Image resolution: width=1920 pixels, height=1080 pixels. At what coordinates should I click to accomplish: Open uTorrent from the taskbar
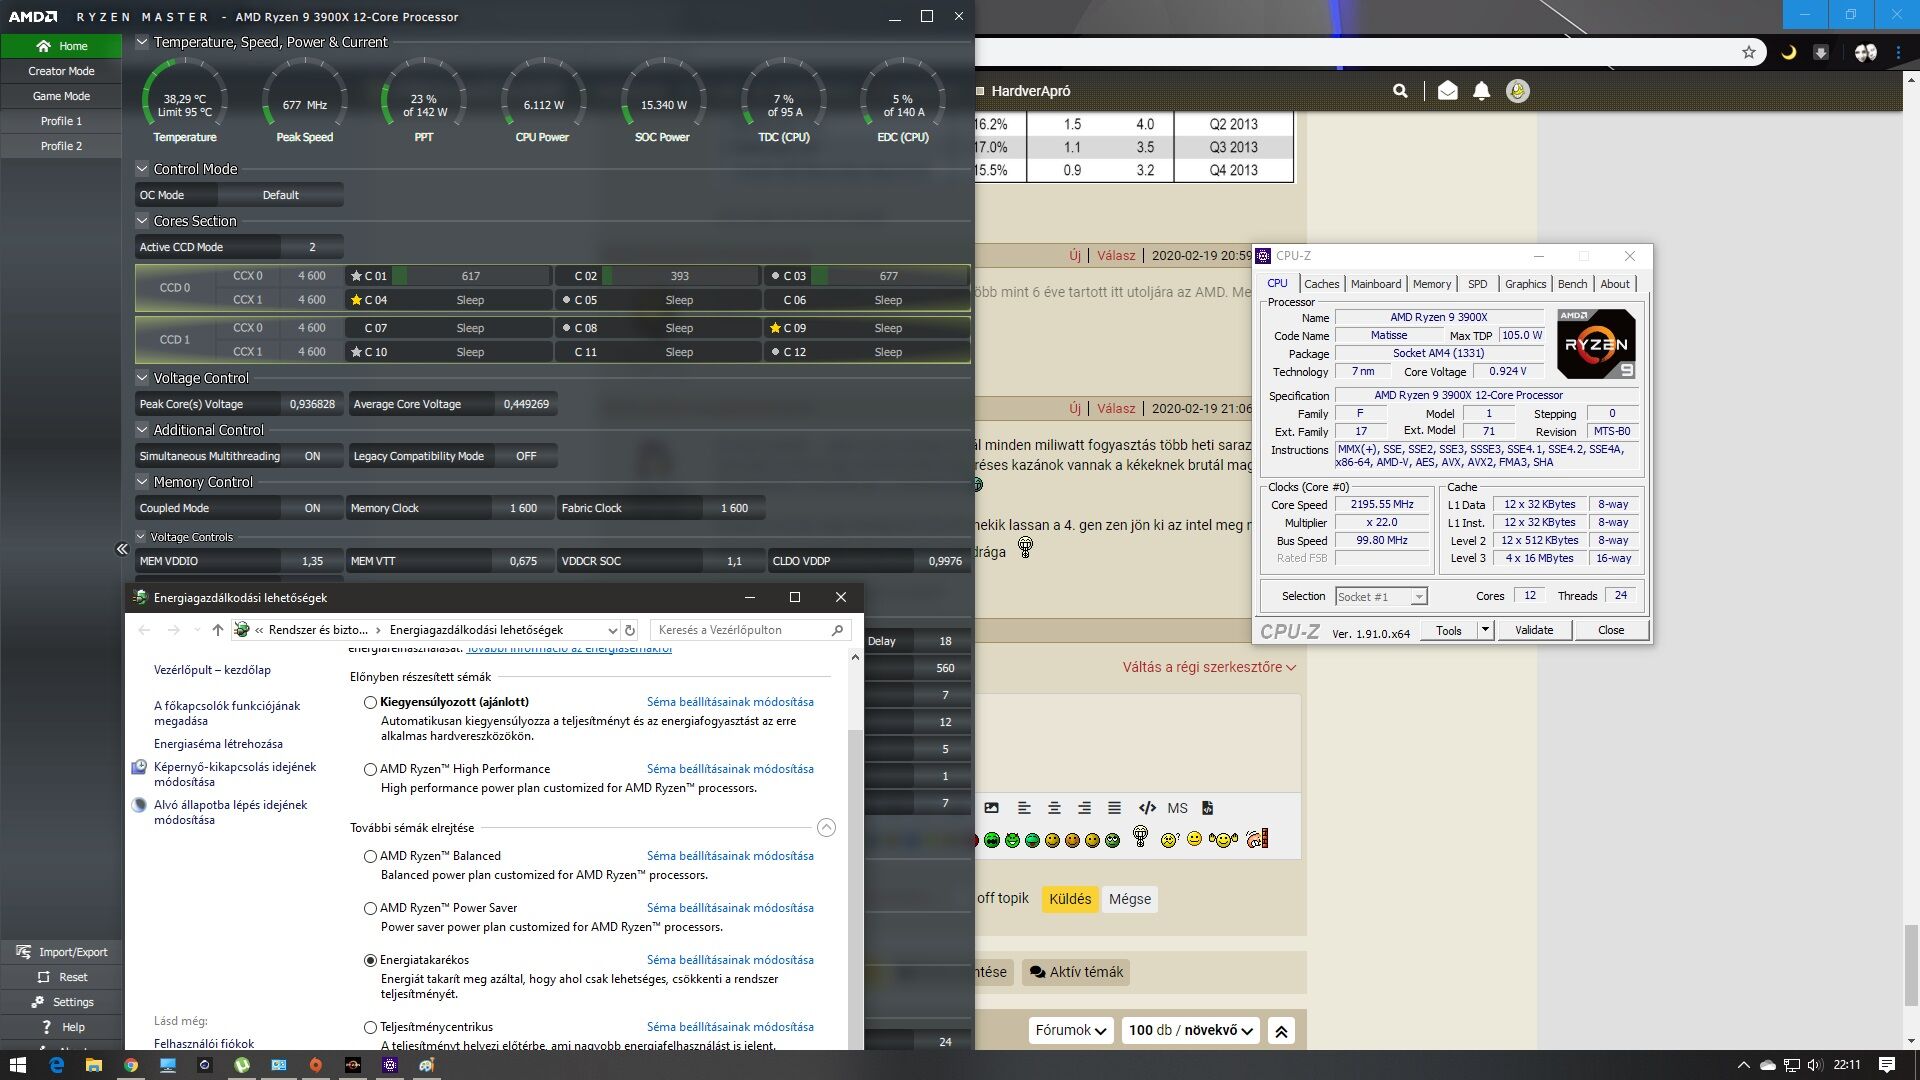click(241, 1065)
